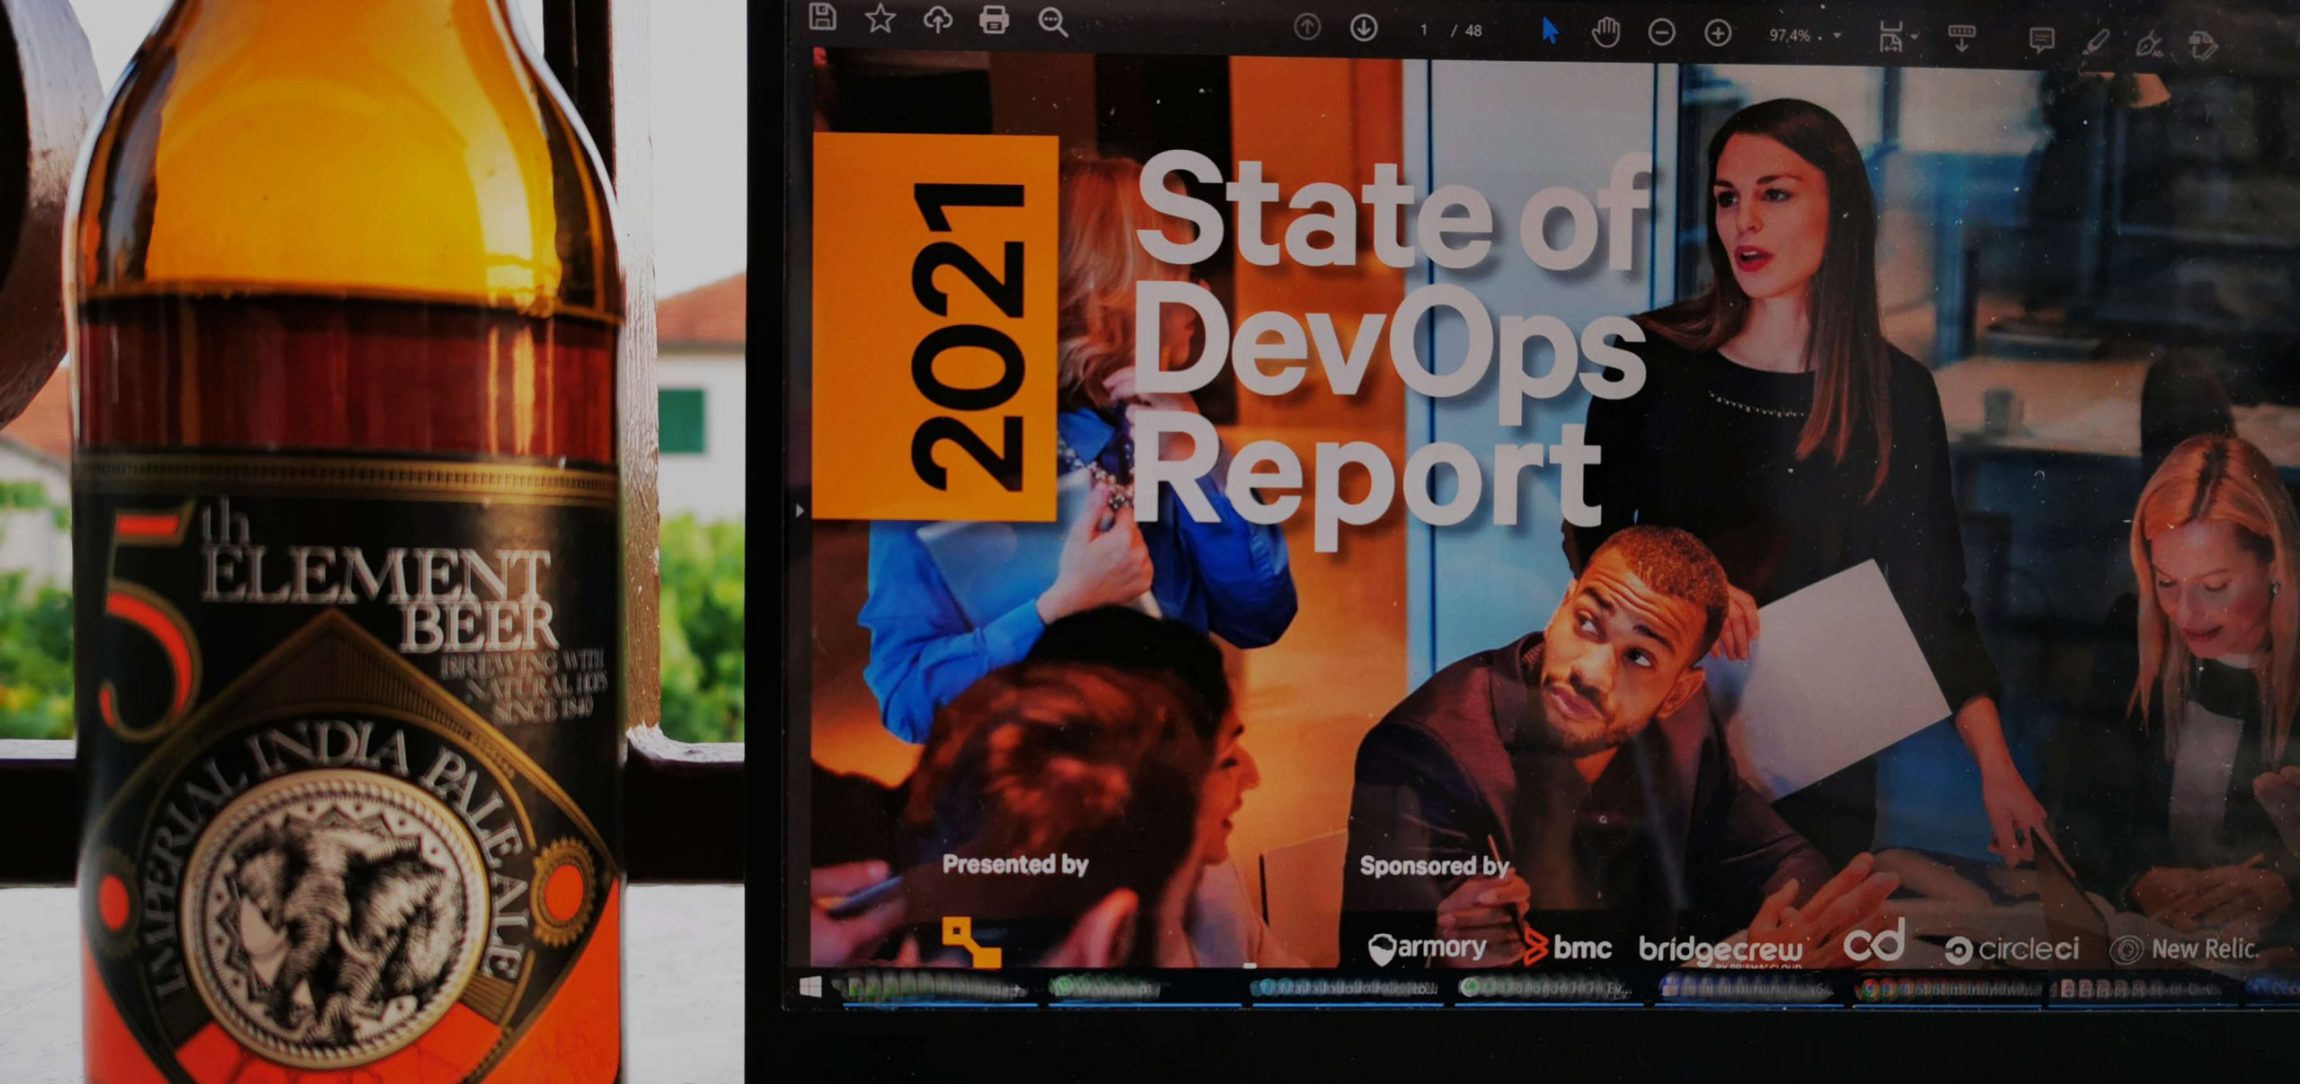Click the cloud upload icon
Screen dimensions: 2300x1084
point(937,19)
